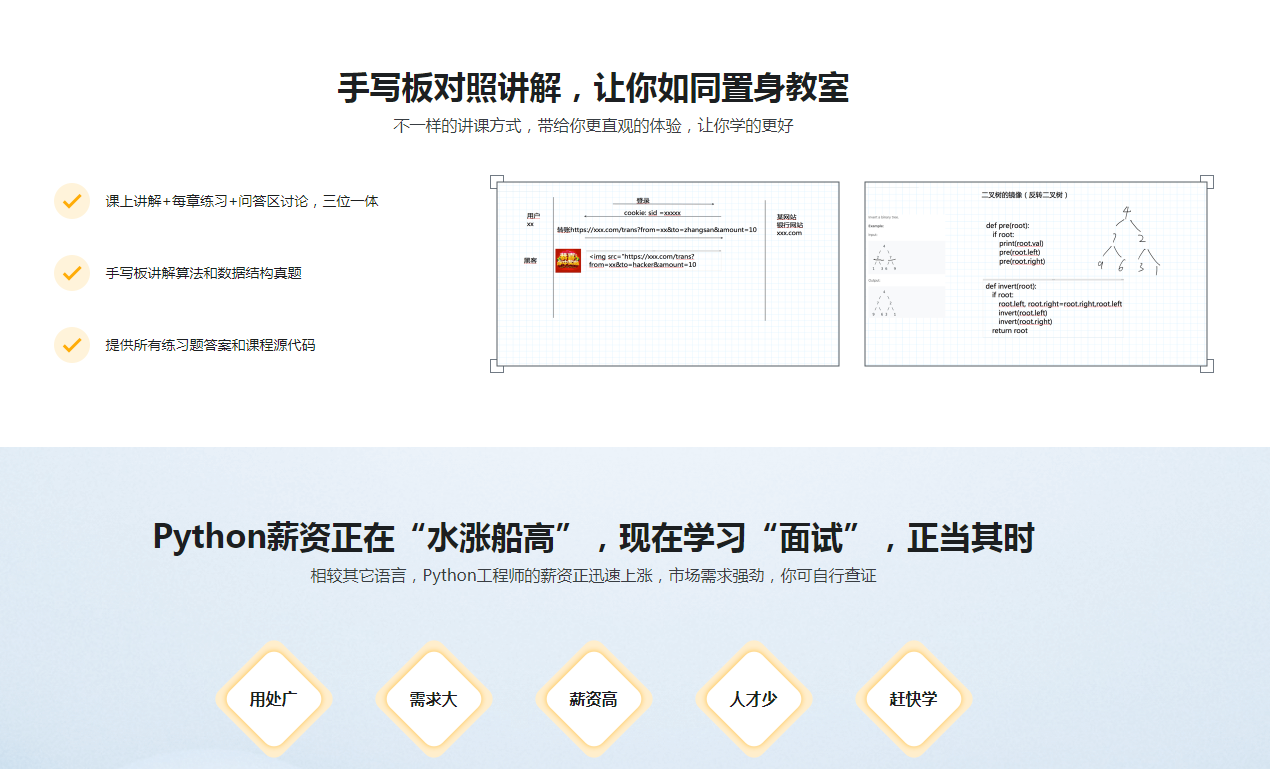Click the checkmark icon beside 手写板讲解 item
The height and width of the screenshot is (769, 1270).
click(x=71, y=272)
